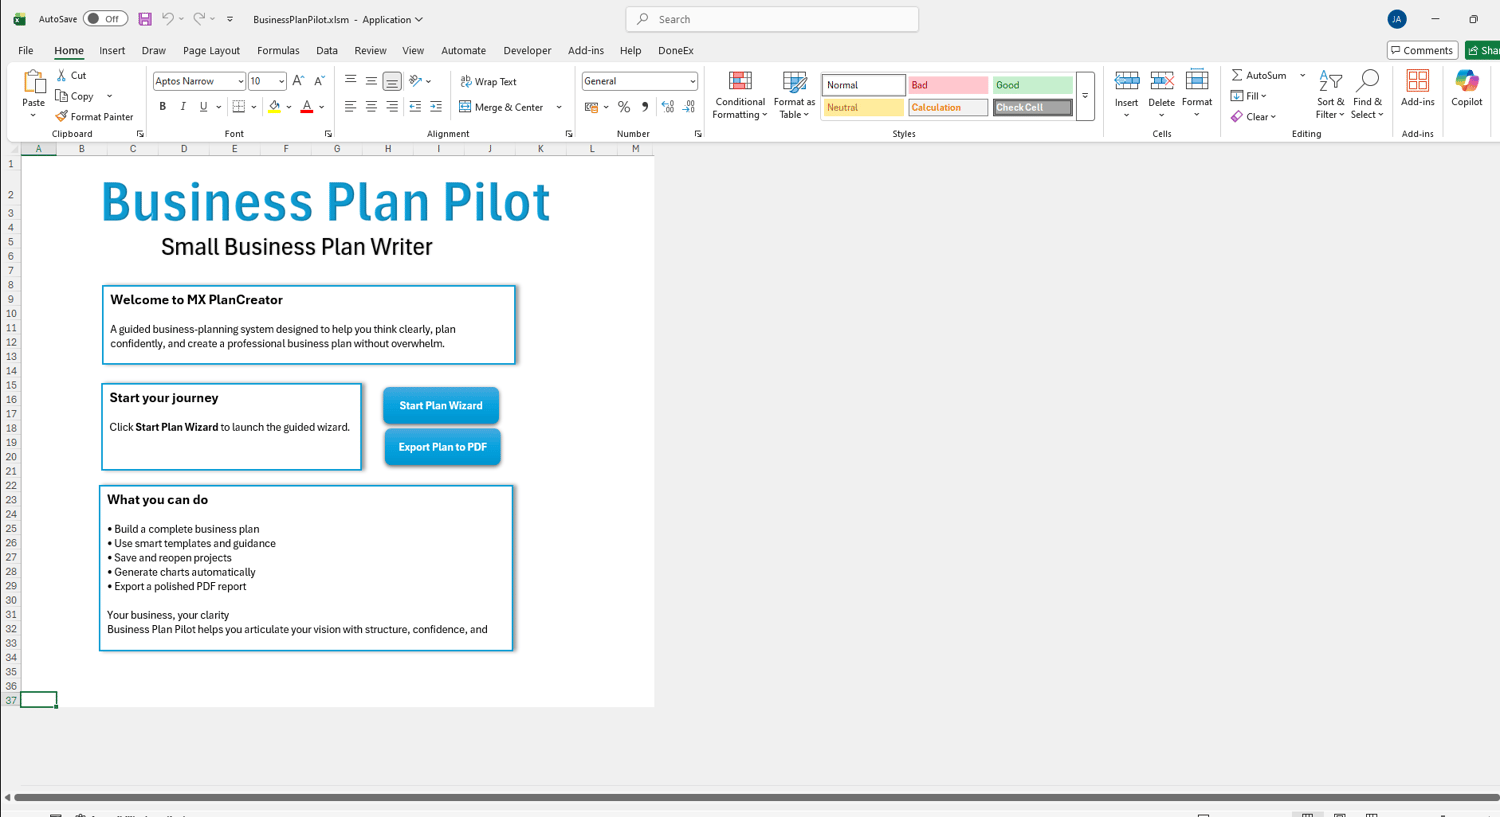This screenshot has height=817, width=1500.
Task: Click the Save icon in the title bar
Action: (x=145, y=19)
